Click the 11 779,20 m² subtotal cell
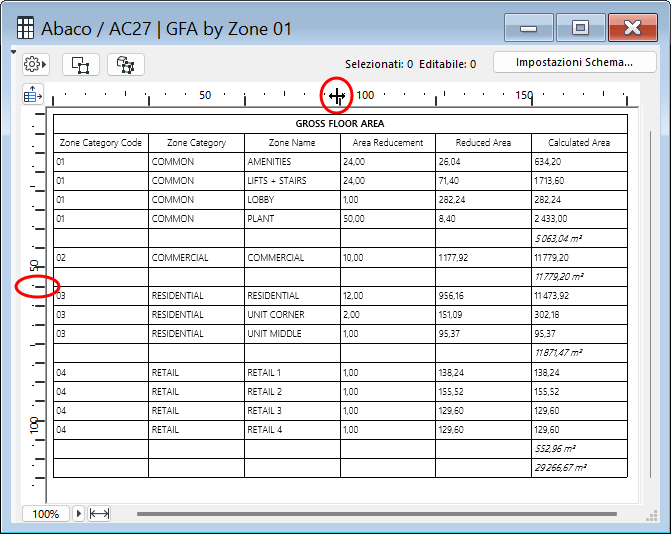 point(579,277)
